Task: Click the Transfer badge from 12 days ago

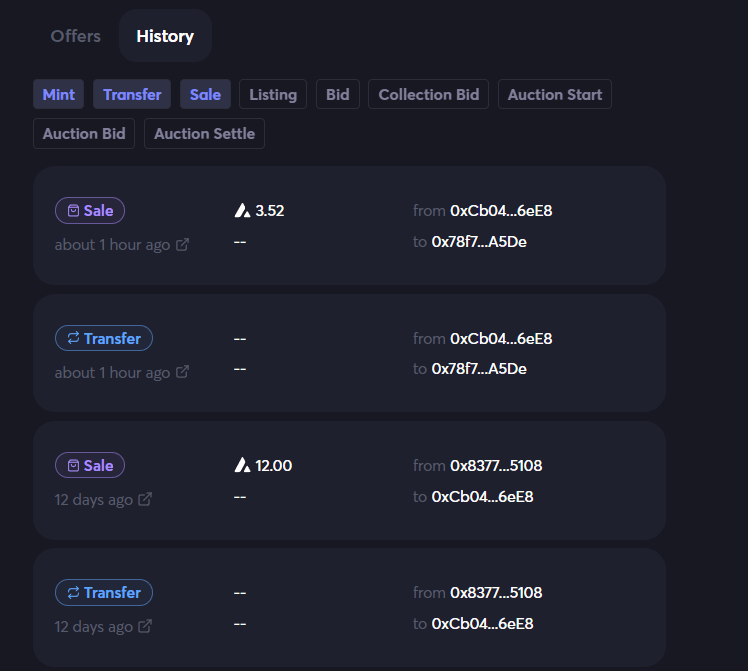Action: click(104, 592)
